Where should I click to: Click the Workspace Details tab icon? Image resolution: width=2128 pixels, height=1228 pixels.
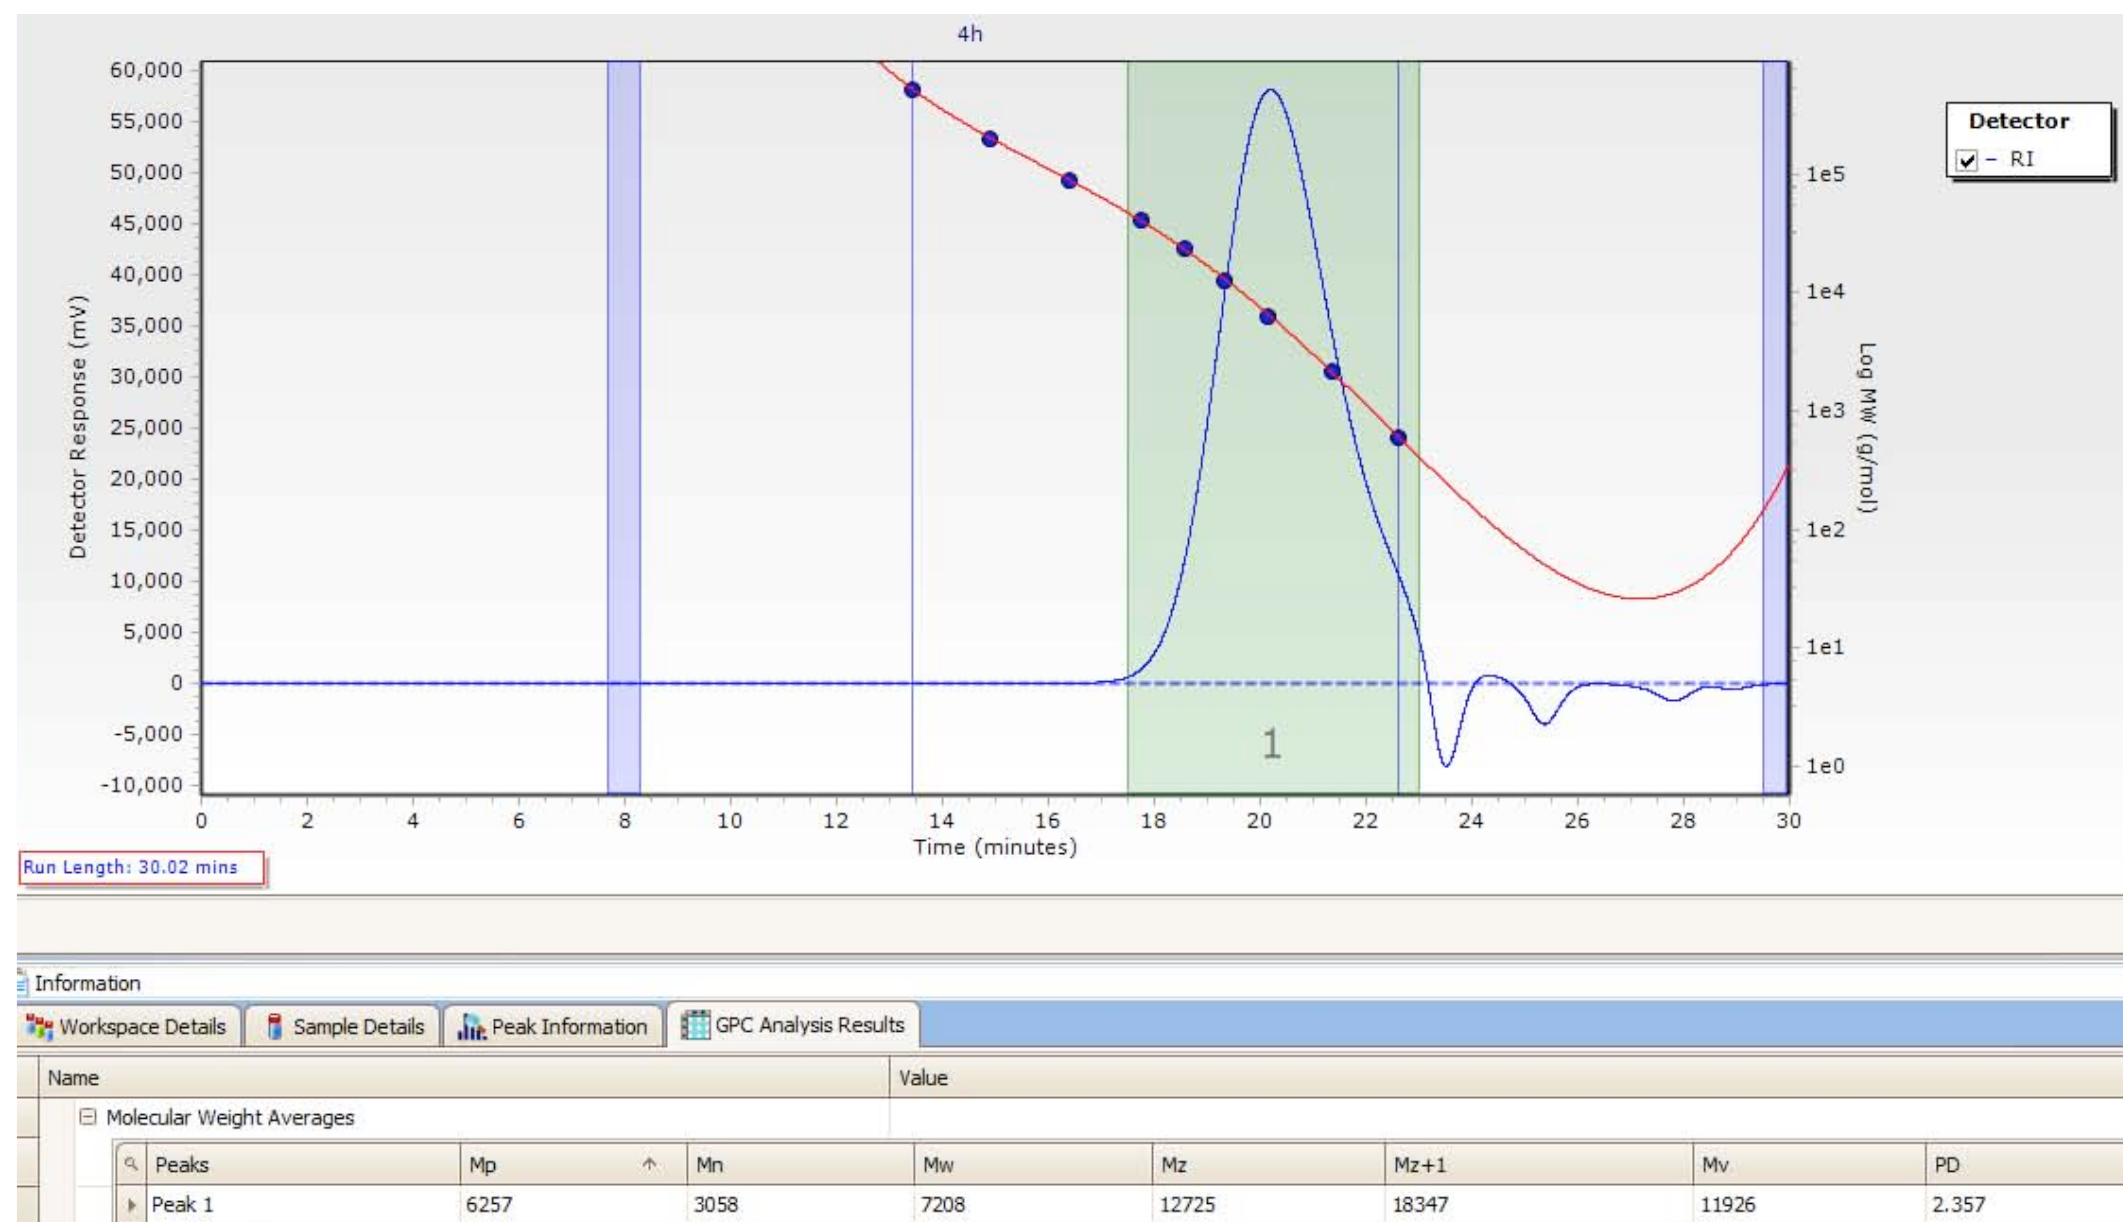(x=40, y=1026)
